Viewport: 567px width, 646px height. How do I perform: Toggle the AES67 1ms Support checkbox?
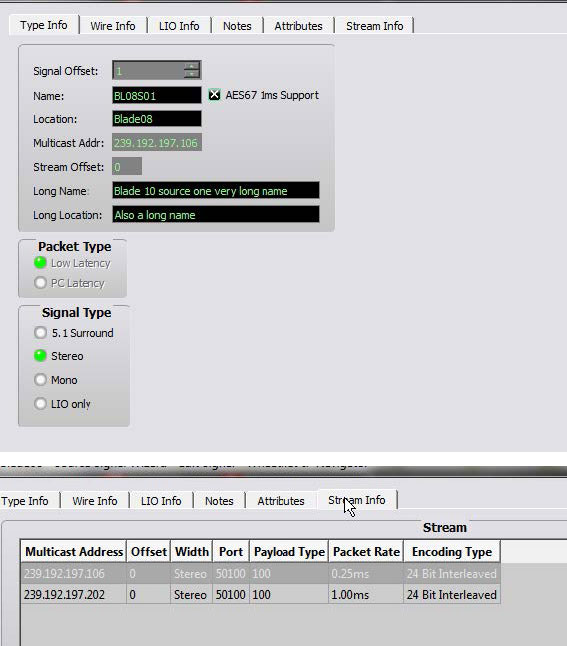(214, 95)
